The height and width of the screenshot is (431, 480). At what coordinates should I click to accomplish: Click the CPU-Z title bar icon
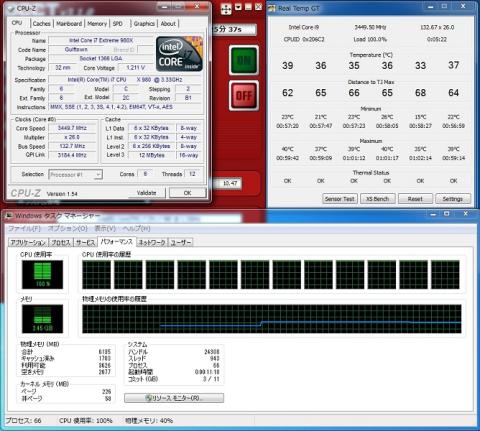click(x=10, y=8)
